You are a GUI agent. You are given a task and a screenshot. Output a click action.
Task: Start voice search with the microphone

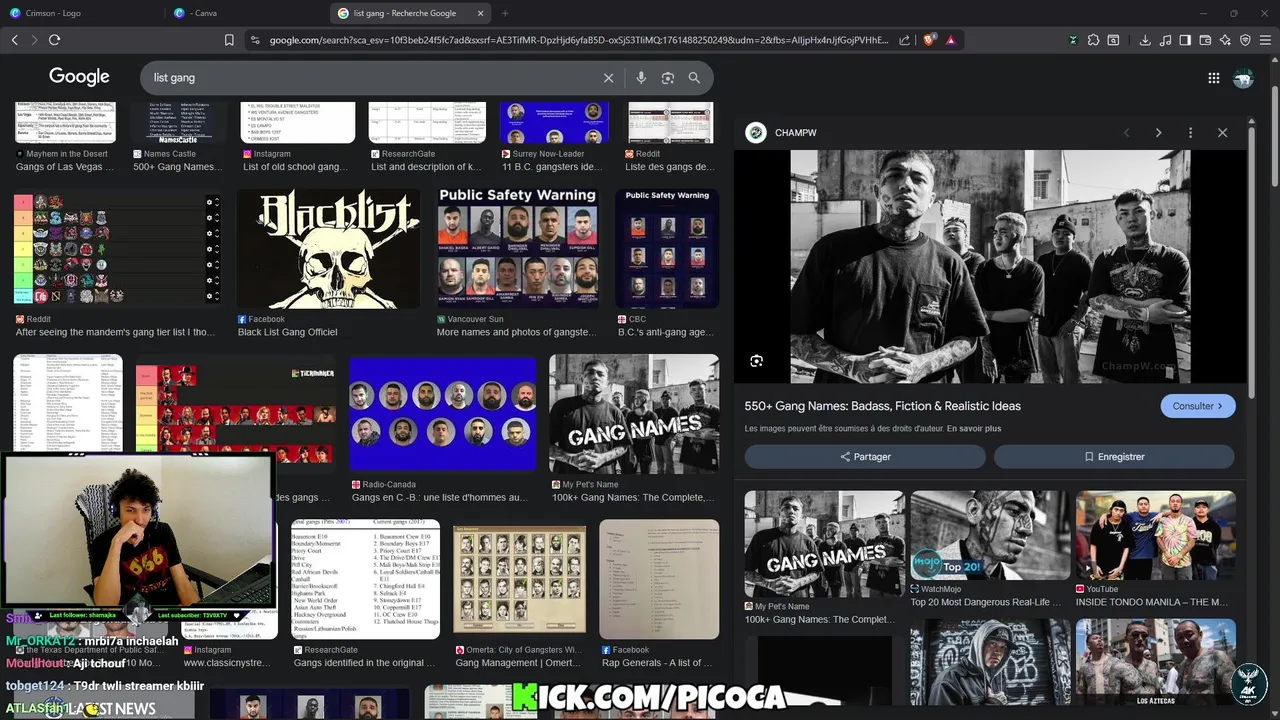pyautogui.click(x=641, y=78)
